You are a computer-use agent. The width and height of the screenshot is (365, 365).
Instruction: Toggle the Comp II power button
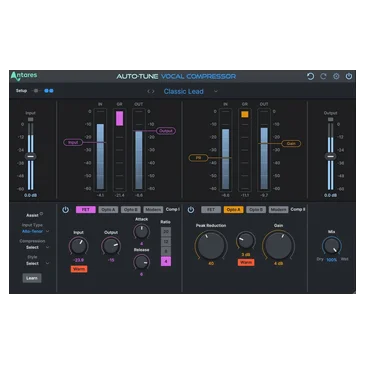[x=191, y=210]
